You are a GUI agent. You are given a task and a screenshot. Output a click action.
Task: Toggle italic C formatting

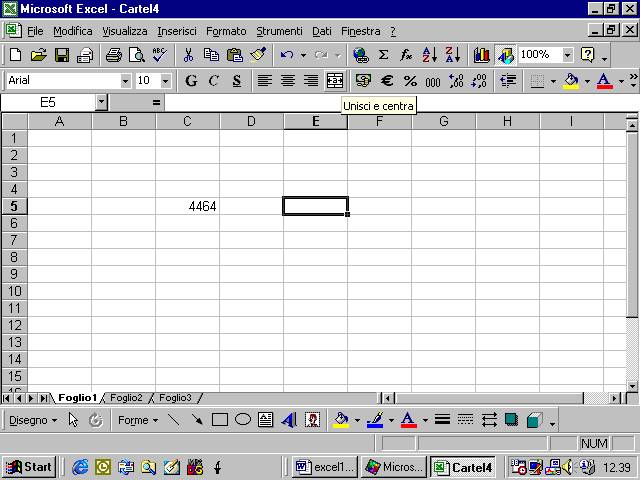214,81
